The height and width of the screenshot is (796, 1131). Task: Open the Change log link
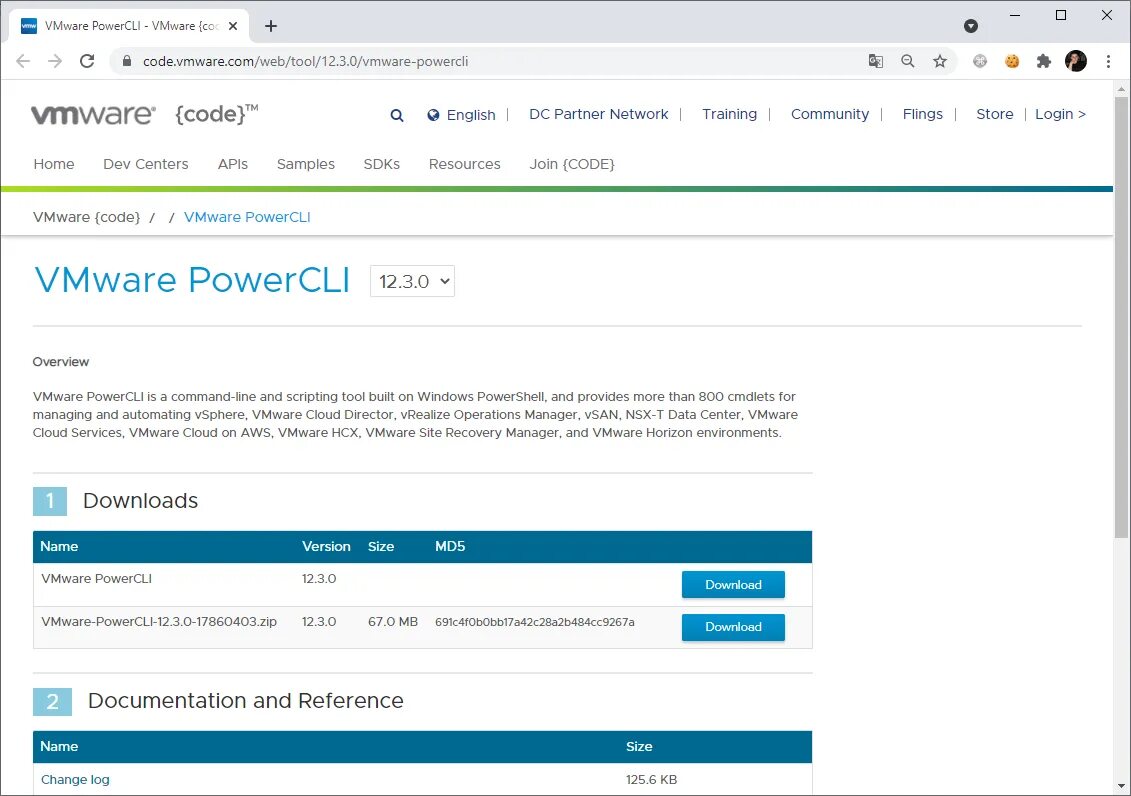75,779
